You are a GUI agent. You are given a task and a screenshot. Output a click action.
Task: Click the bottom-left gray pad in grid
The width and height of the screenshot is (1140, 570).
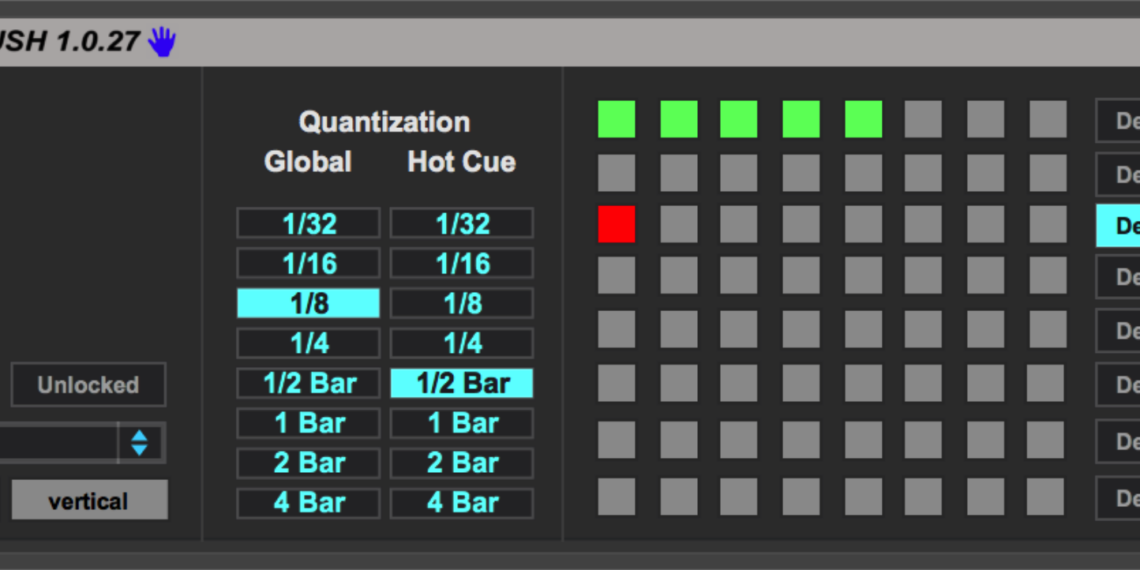click(616, 496)
